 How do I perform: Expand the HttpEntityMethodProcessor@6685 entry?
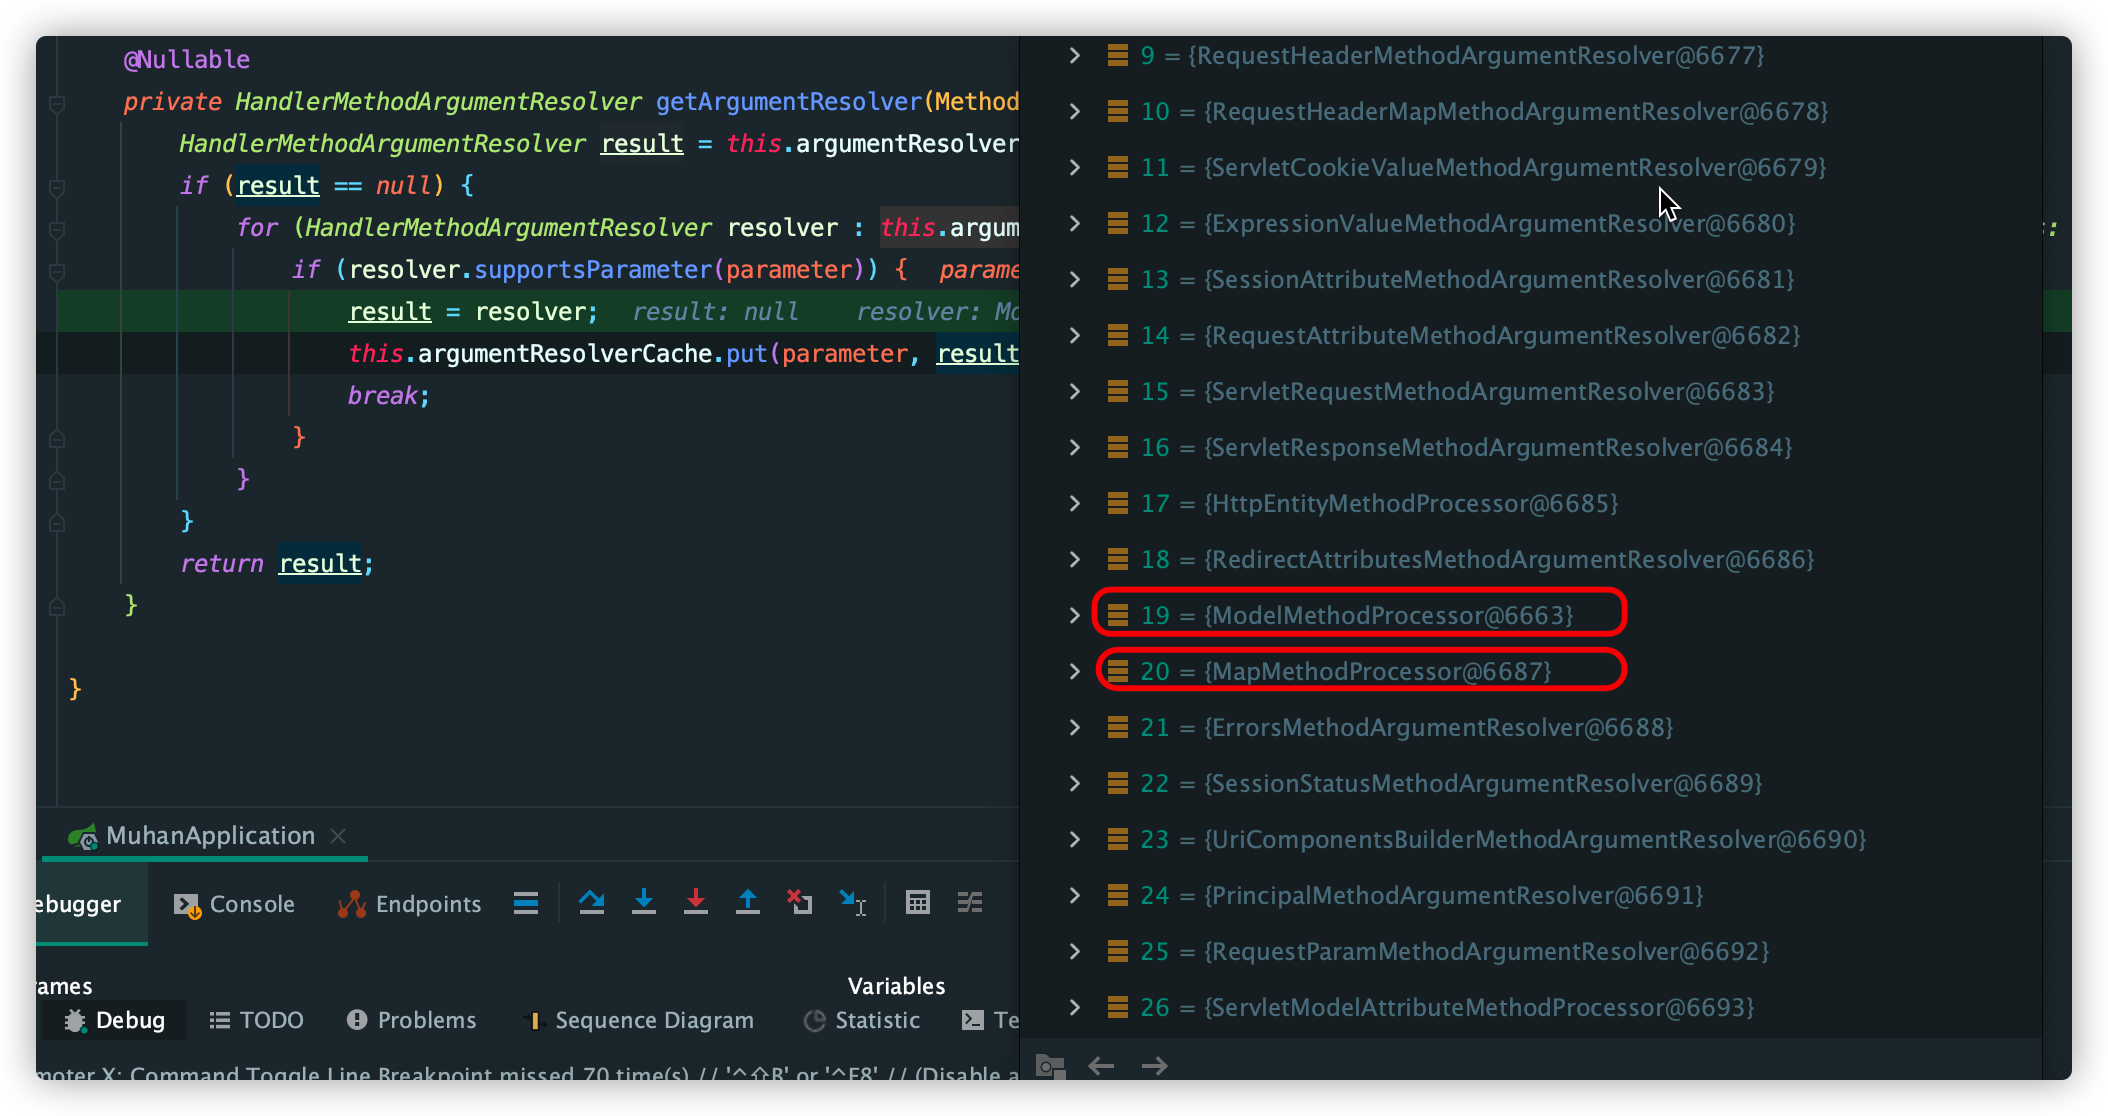click(x=1075, y=503)
